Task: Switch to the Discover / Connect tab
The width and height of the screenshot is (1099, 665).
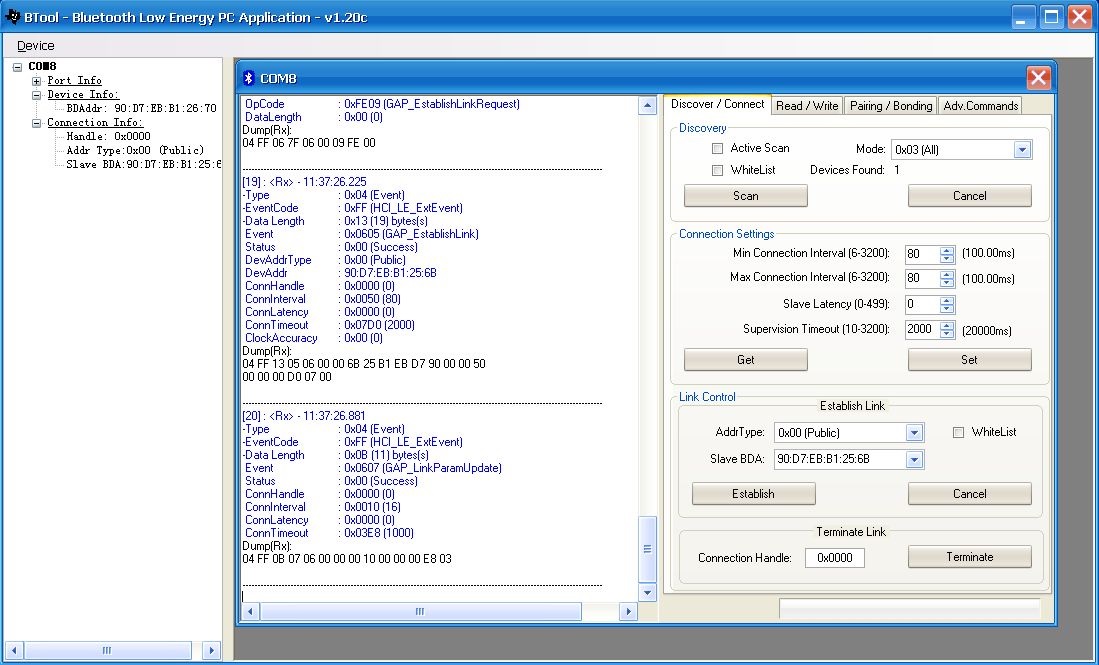Action: pyautogui.click(x=717, y=104)
